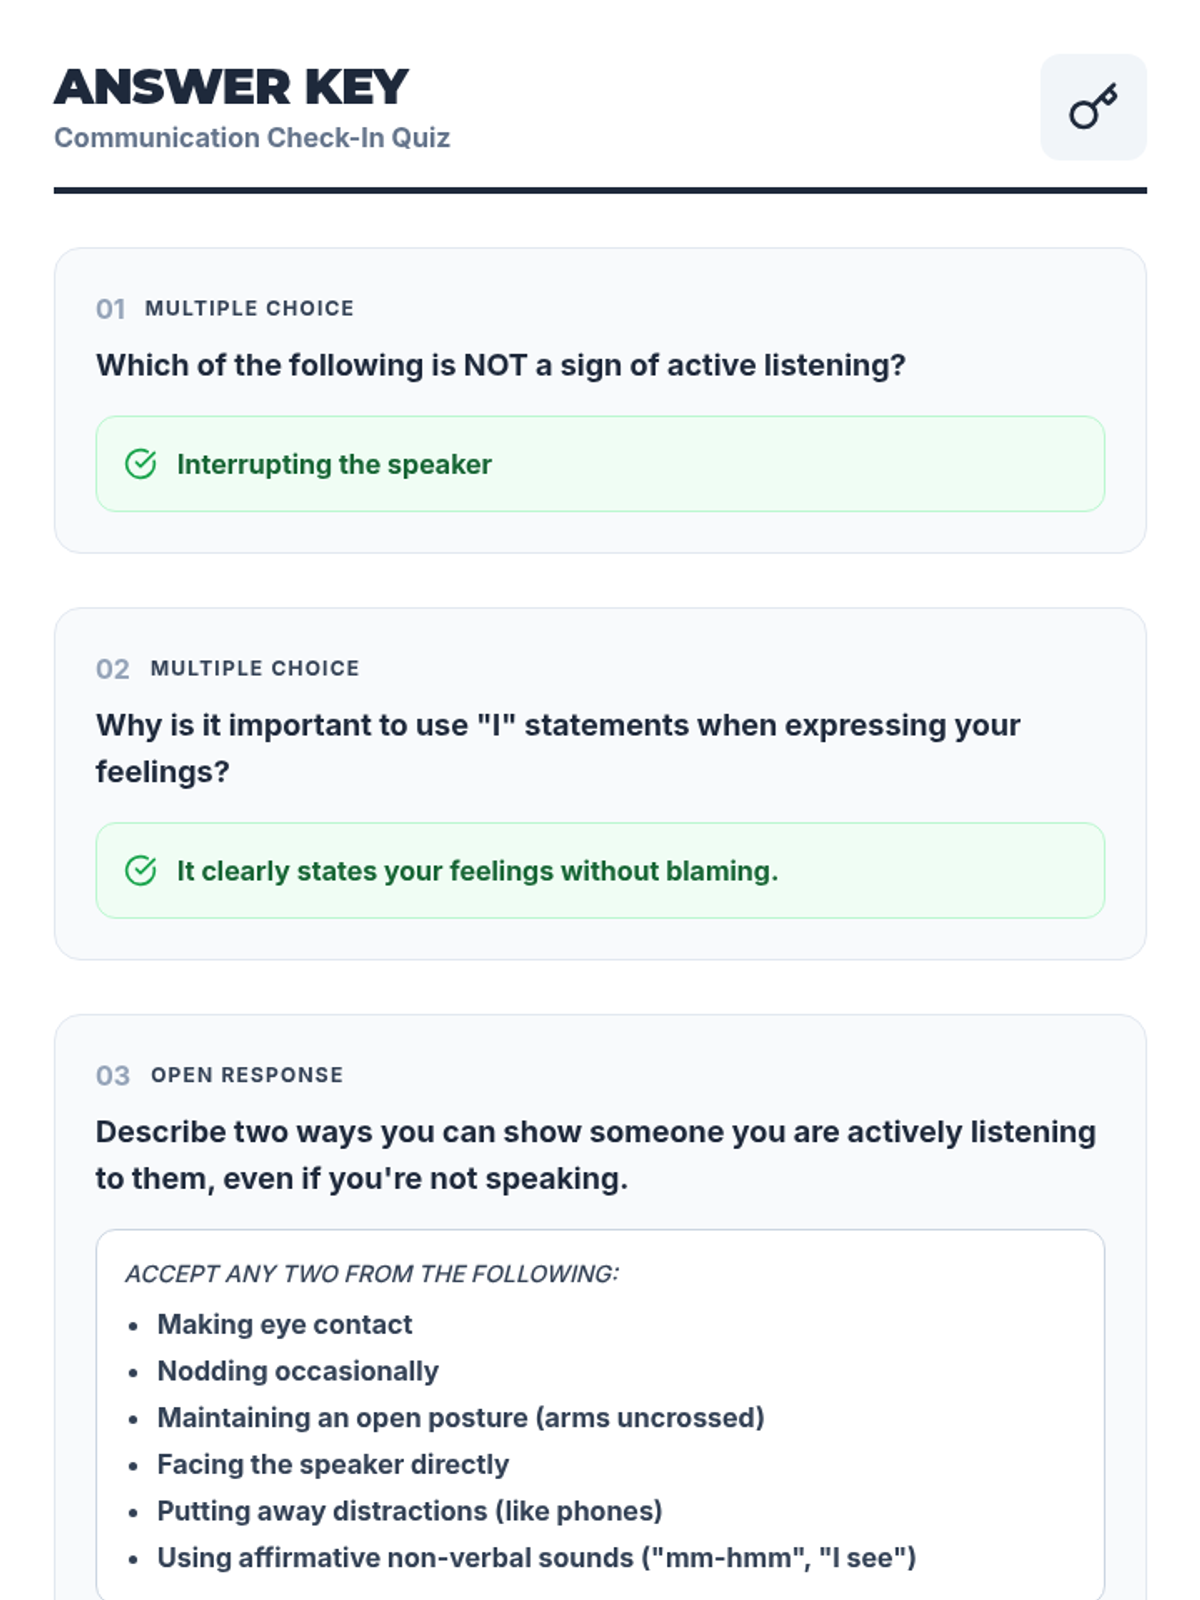Click the key icon in the header
1200x1600 pixels.
tap(1093, 107)
